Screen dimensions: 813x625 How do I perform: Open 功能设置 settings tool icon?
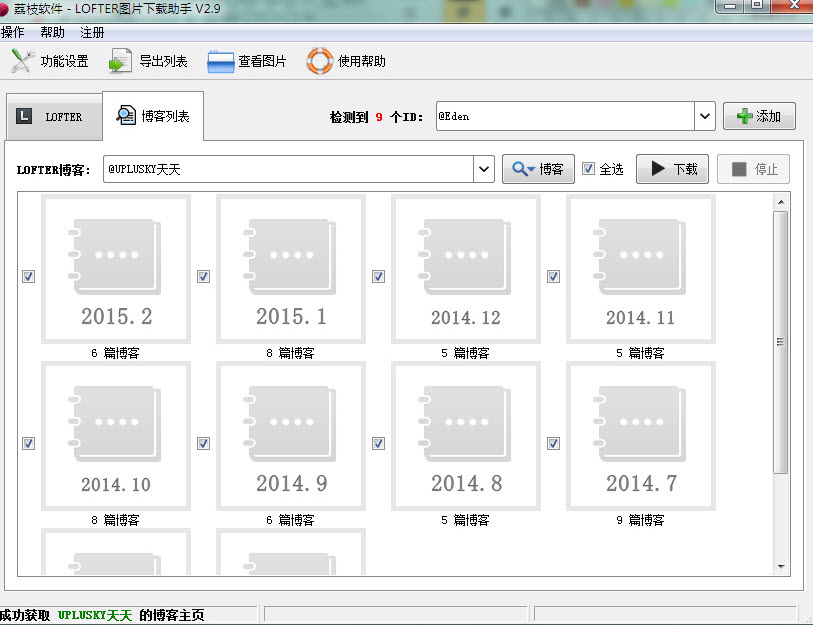coord(22,61)
